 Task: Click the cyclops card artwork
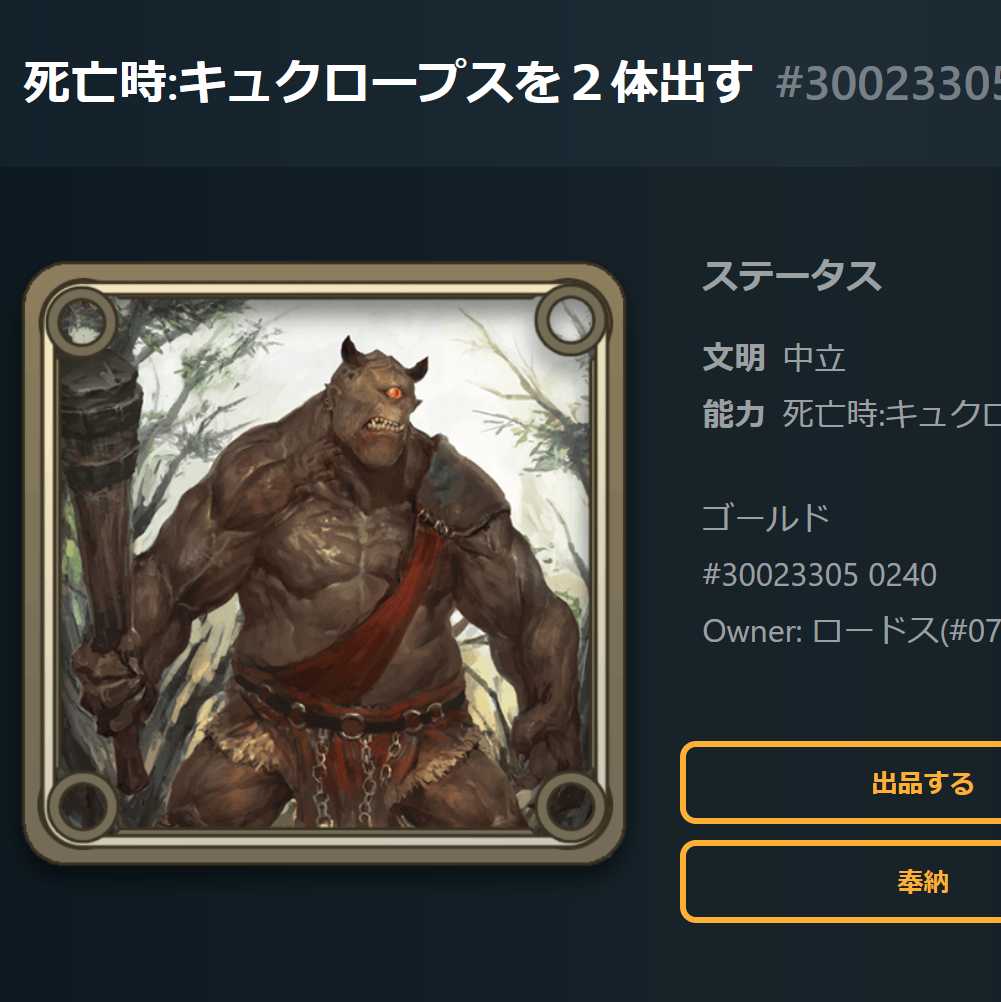coord(324,563)
